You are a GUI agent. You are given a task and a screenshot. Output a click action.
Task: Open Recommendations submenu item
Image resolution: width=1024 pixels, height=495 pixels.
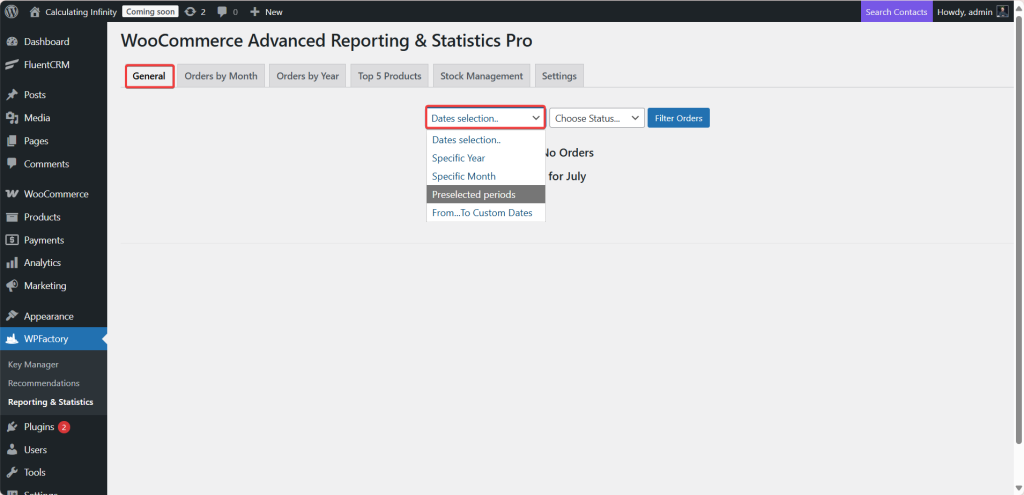coord(44,383)
